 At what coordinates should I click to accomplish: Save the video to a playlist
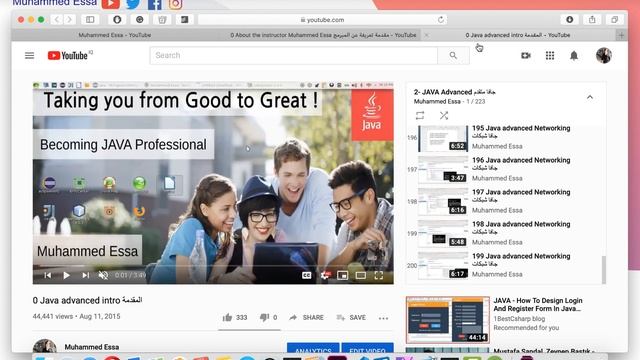pos(351,318)
